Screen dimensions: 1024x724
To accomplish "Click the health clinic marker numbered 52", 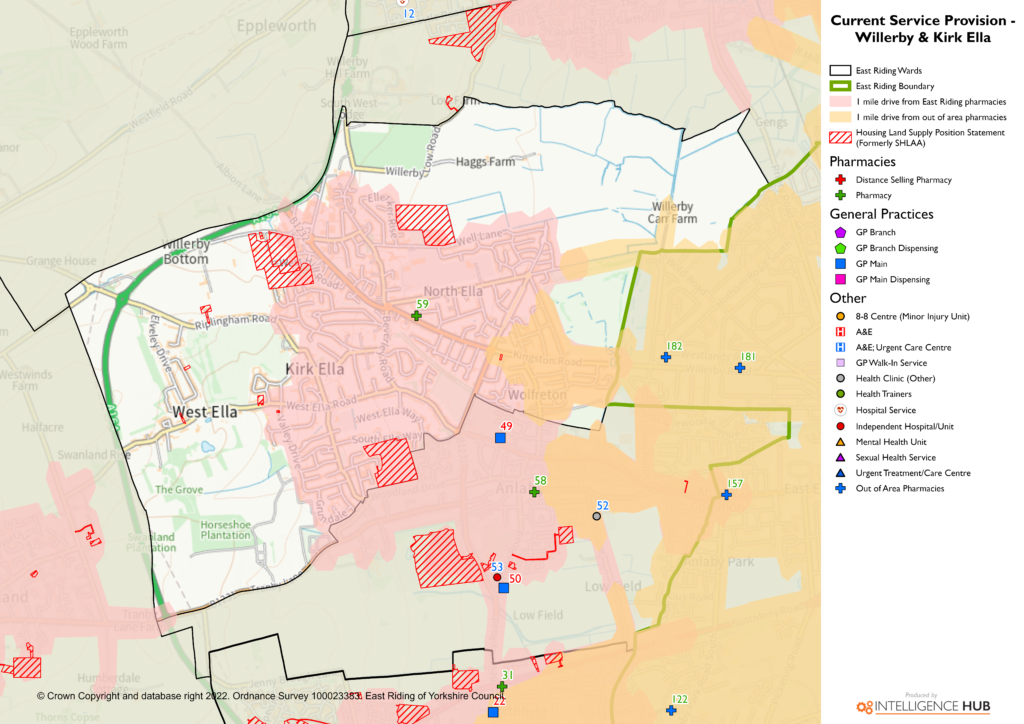I will (597, 516).
